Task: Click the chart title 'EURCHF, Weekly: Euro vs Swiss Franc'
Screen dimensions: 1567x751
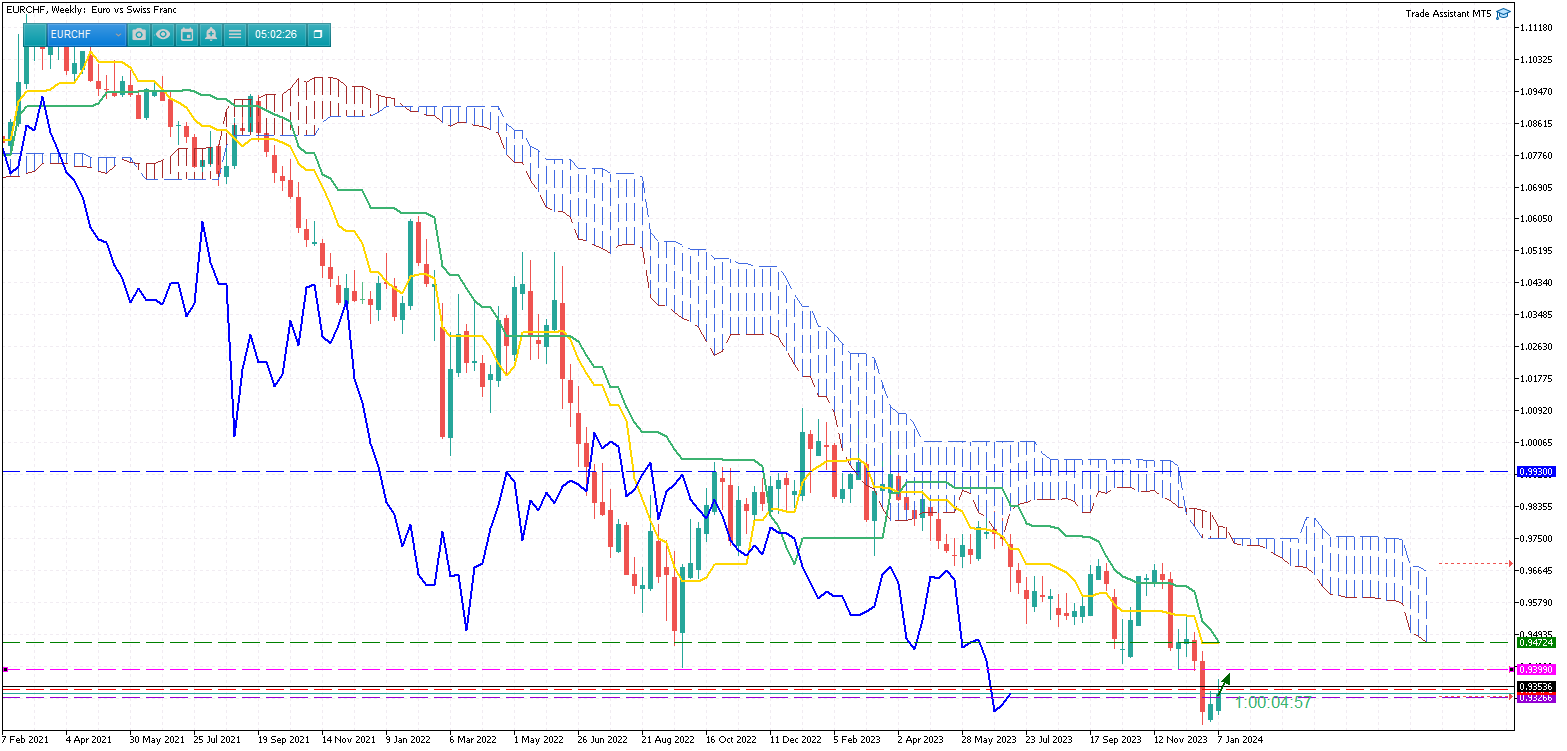Action: (92, 9)
